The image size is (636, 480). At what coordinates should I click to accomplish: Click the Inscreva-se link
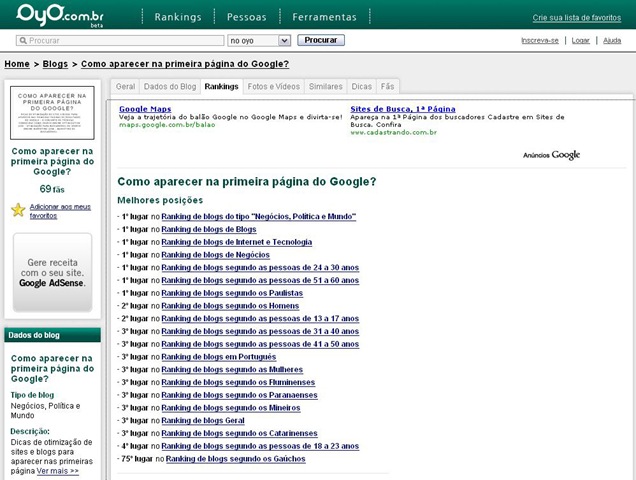540,41
